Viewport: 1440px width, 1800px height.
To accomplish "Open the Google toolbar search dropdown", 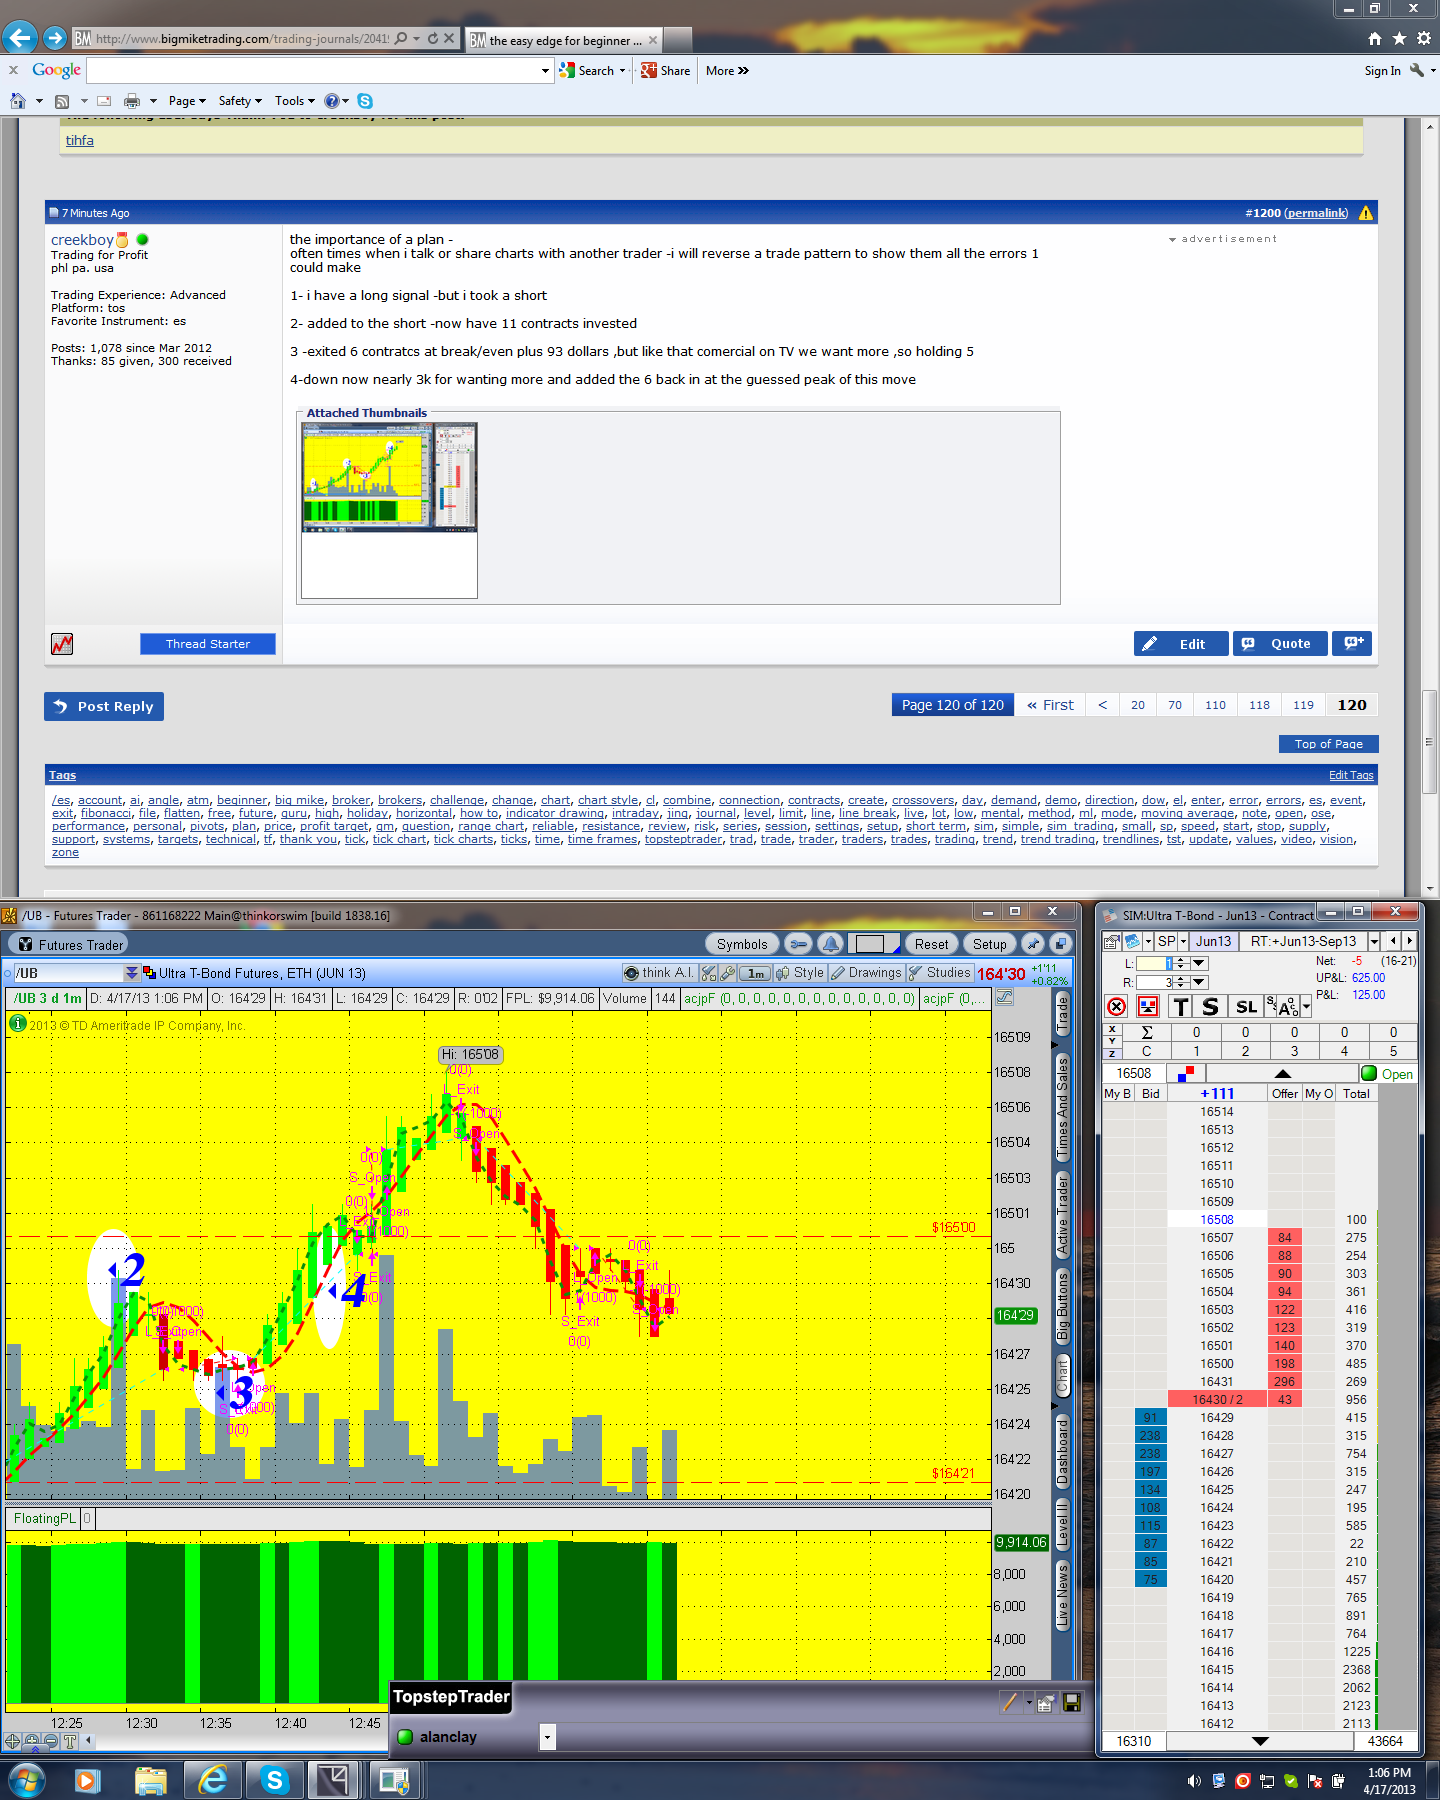I will click(545, 71).
